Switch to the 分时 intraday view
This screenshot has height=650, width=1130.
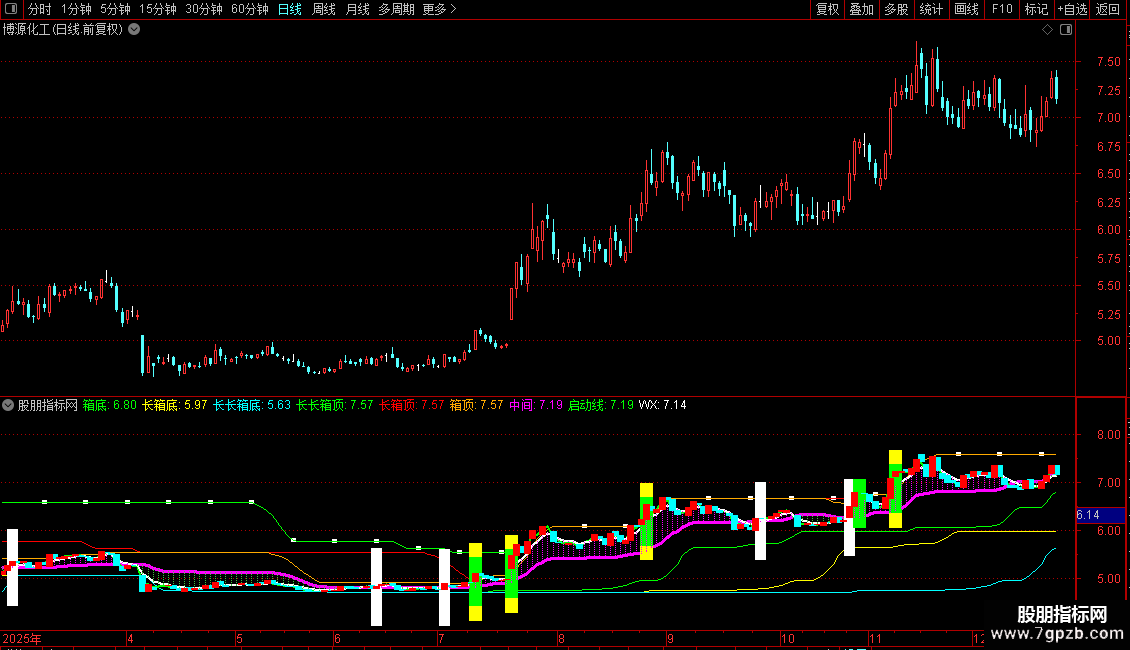click(39, 10)
